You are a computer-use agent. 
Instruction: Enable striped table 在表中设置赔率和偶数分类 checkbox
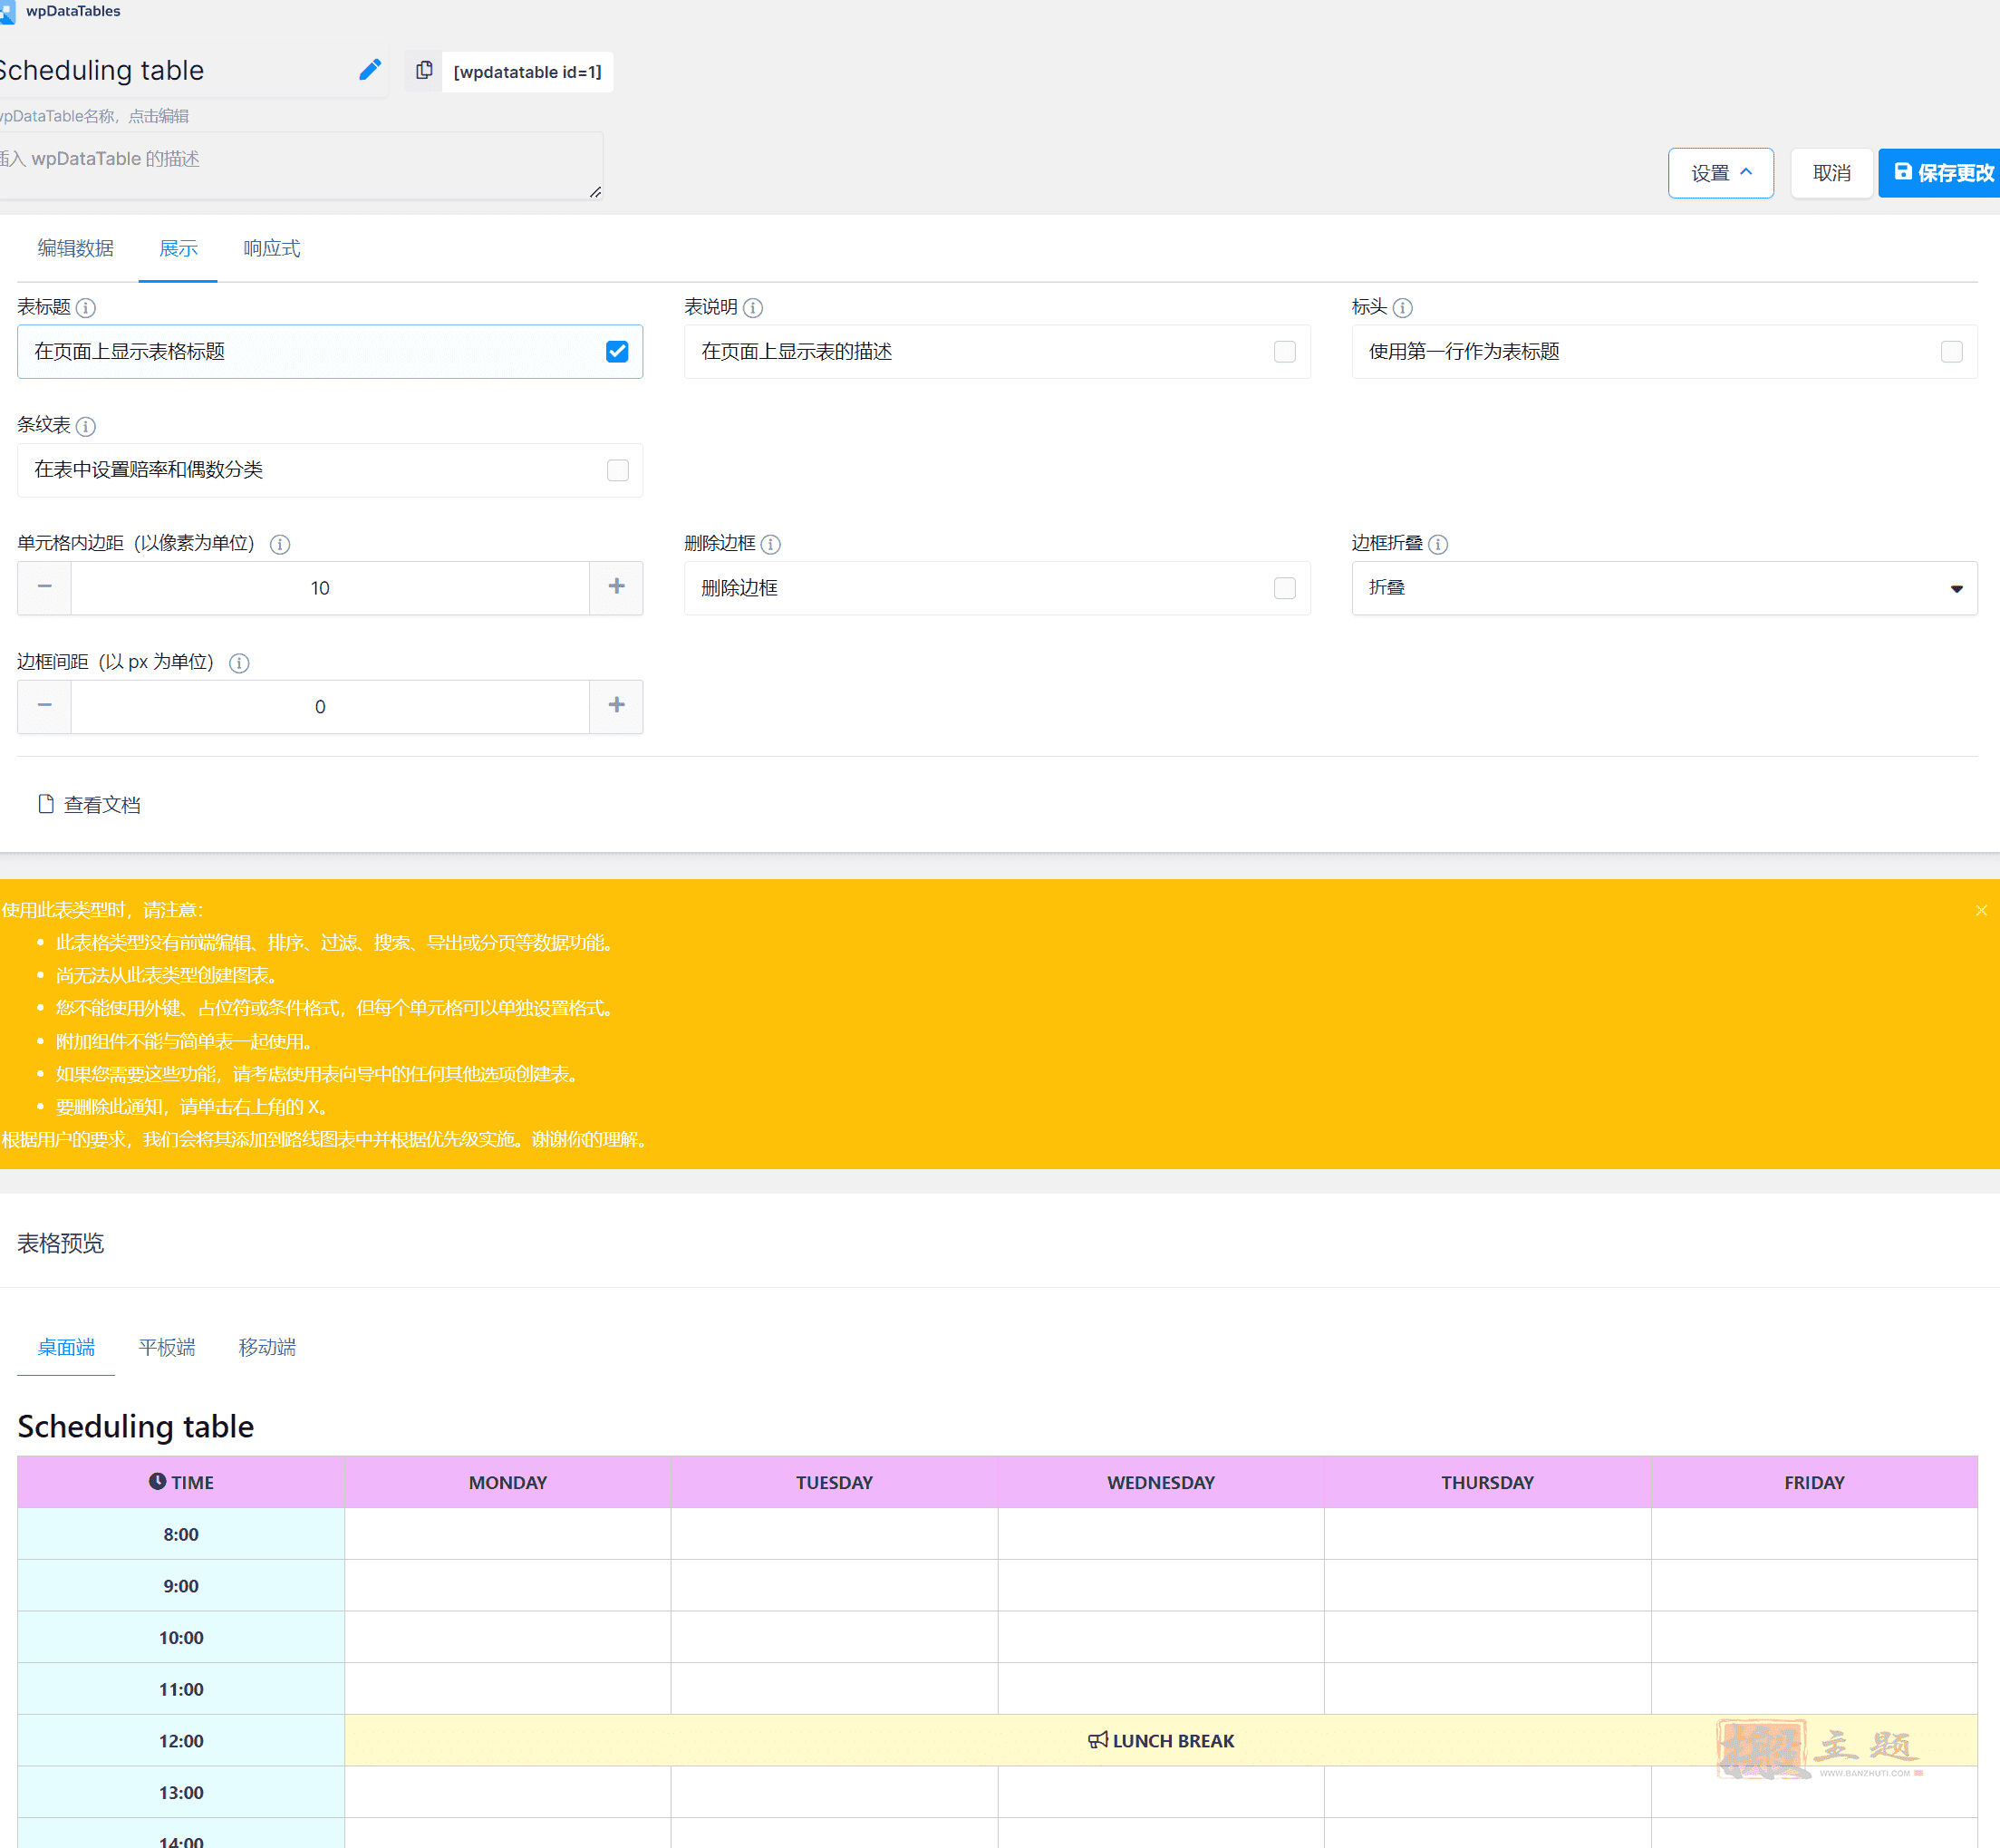[617, 471]
